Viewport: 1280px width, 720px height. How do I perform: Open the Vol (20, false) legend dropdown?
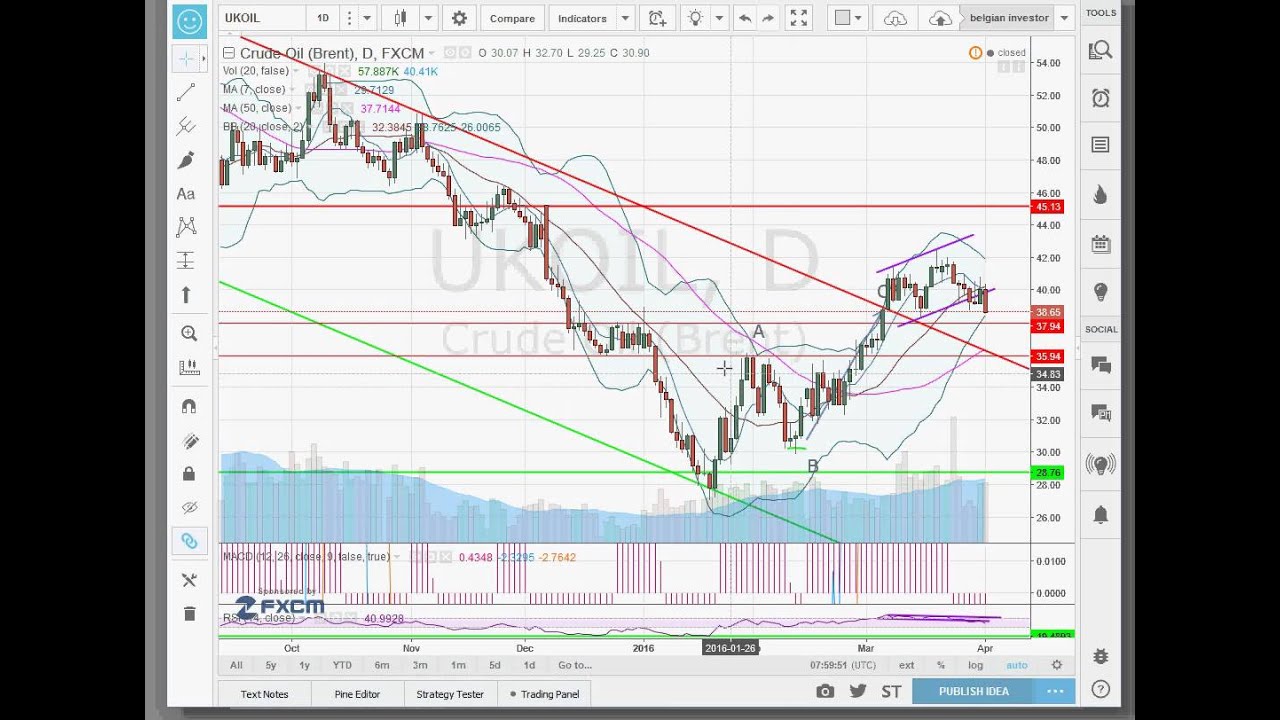pos(297,71)
